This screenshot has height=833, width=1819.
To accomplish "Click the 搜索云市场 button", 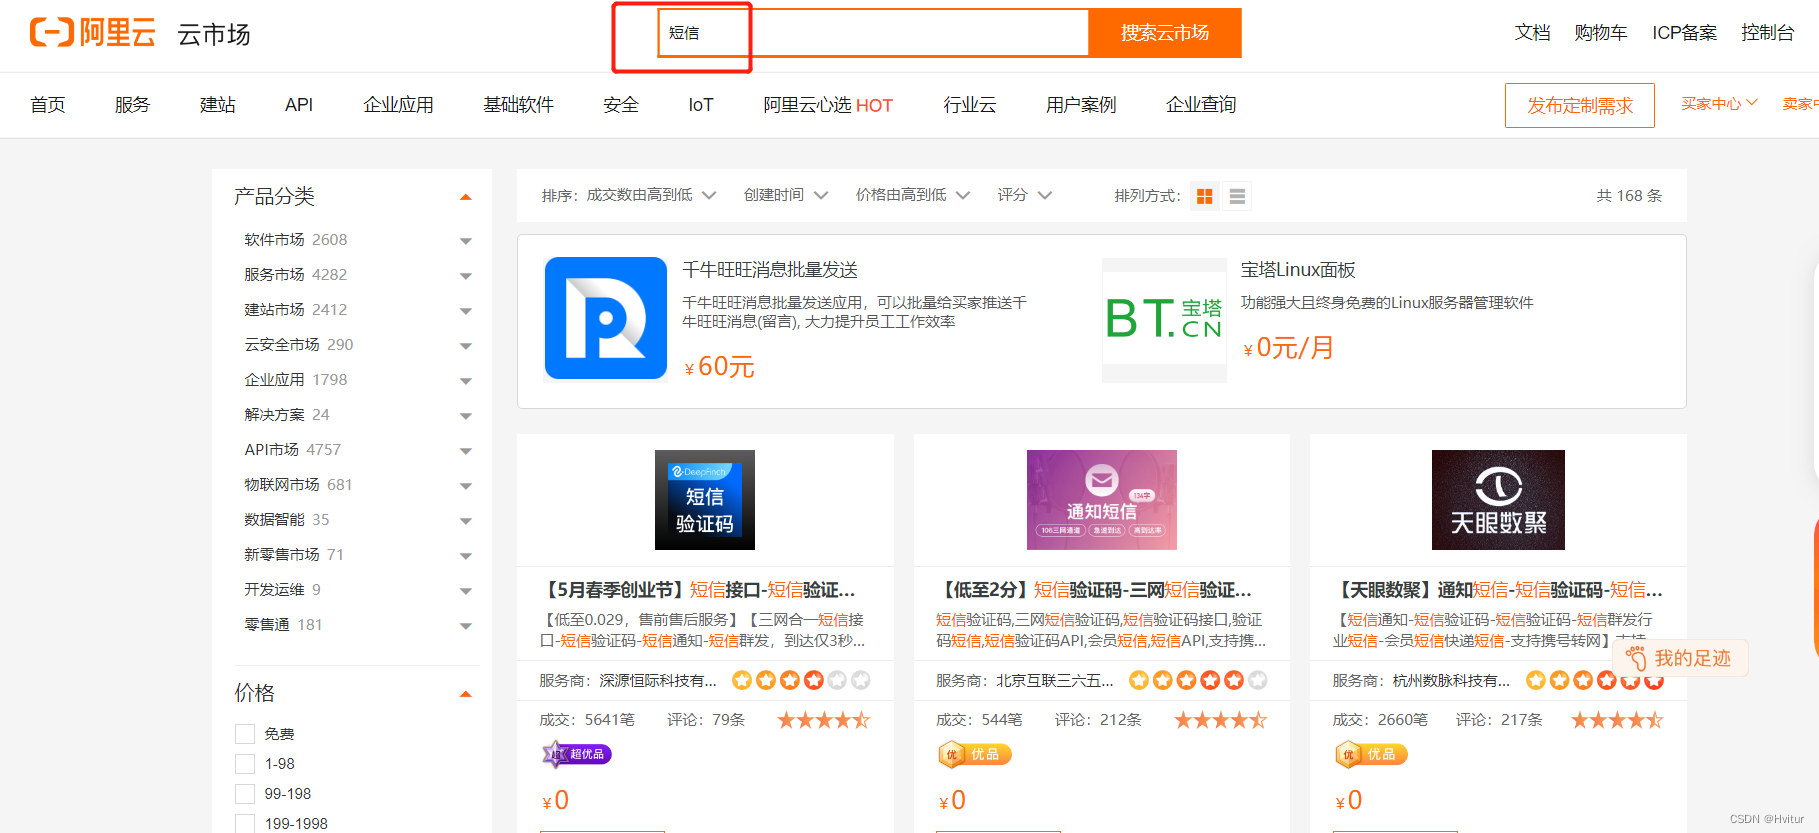I will click(1165, 33).
